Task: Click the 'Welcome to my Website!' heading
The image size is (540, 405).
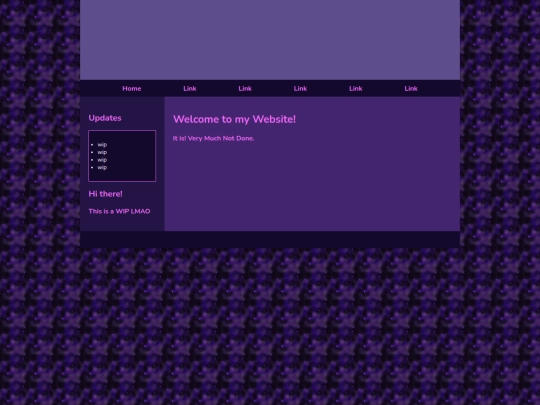Action: tap(235, 119)
